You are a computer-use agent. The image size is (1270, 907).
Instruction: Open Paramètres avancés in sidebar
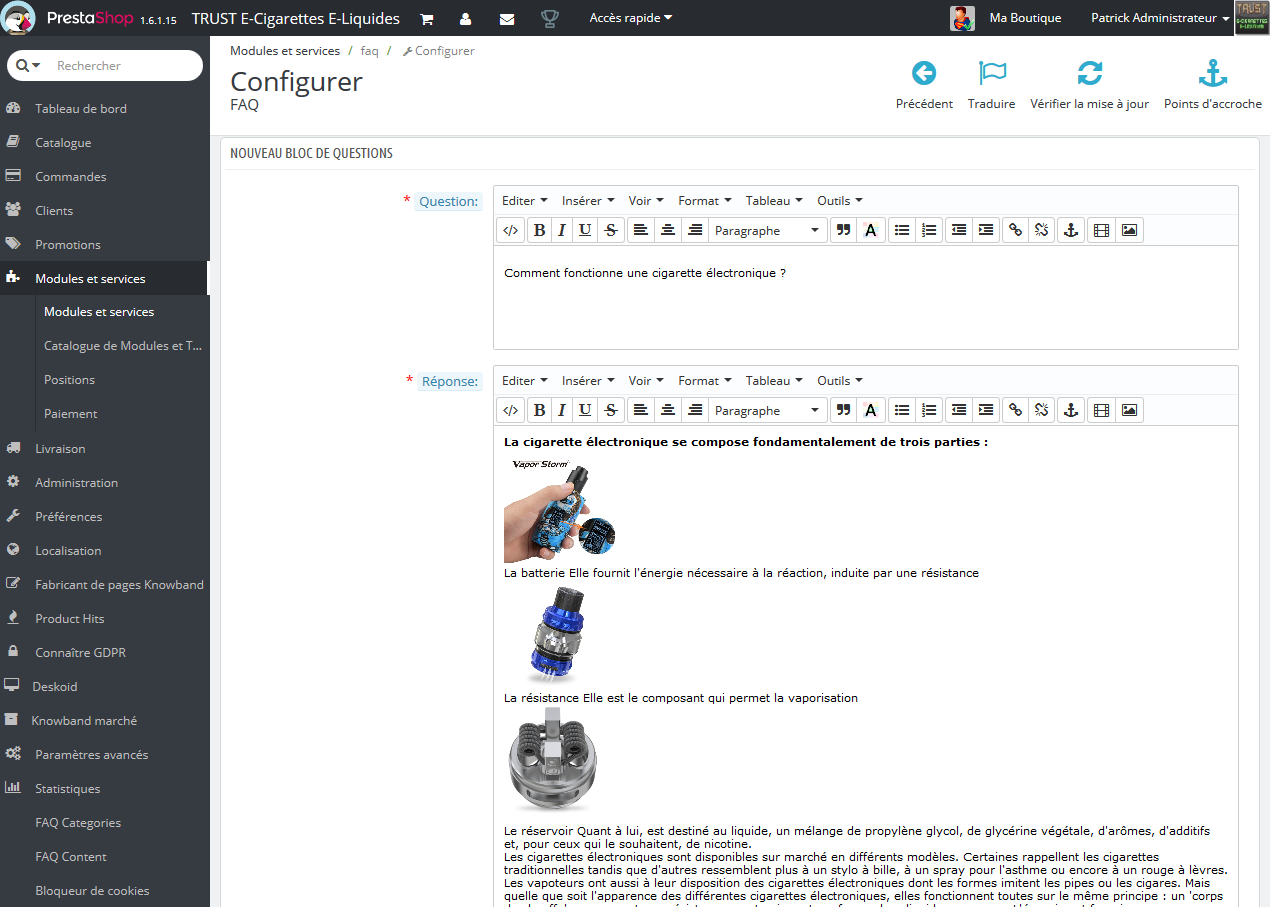coord(91,755)
